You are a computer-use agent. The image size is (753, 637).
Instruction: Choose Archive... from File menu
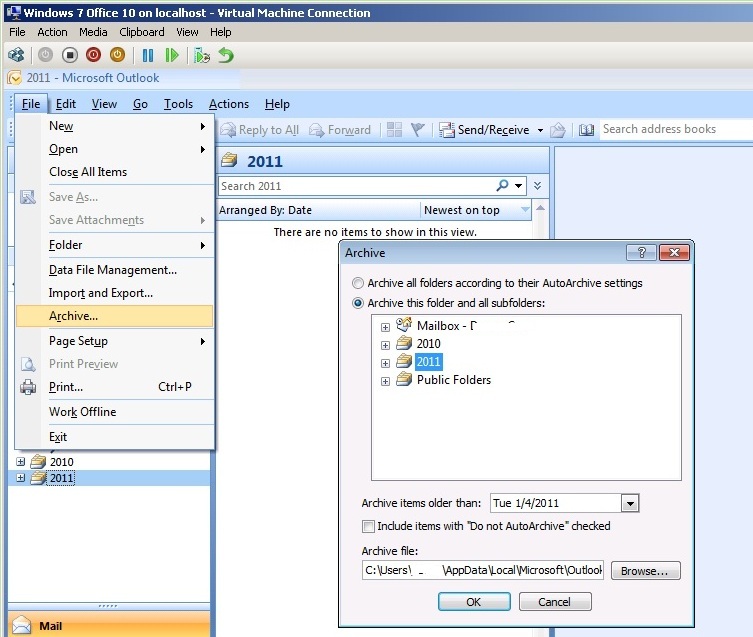click(x=114, y=316)
